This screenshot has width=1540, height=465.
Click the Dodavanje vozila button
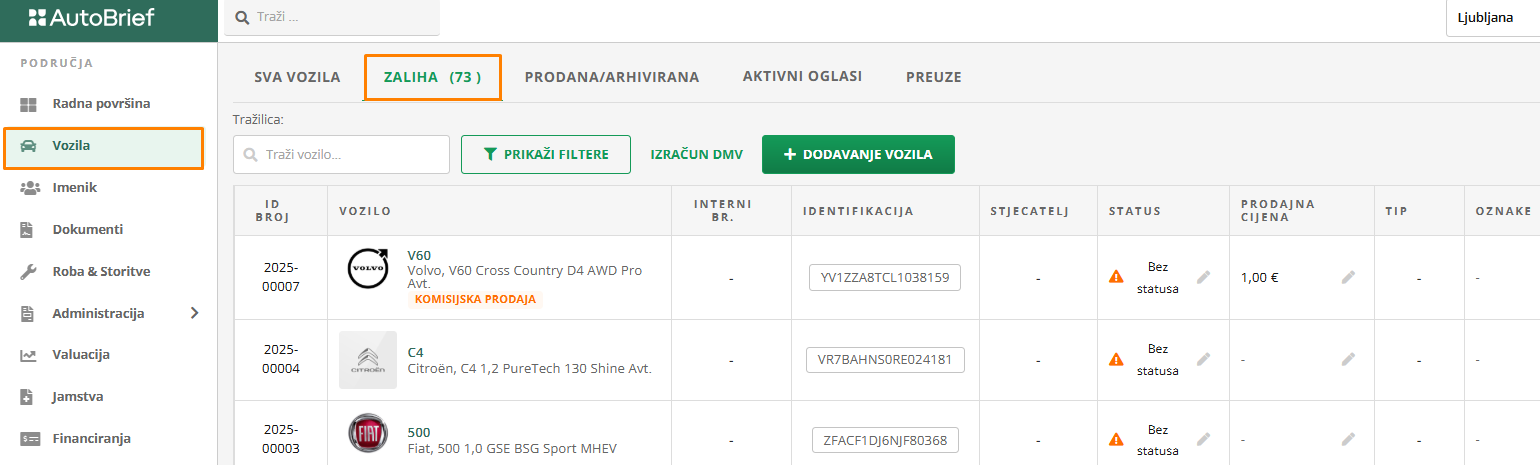pos(858,154)
